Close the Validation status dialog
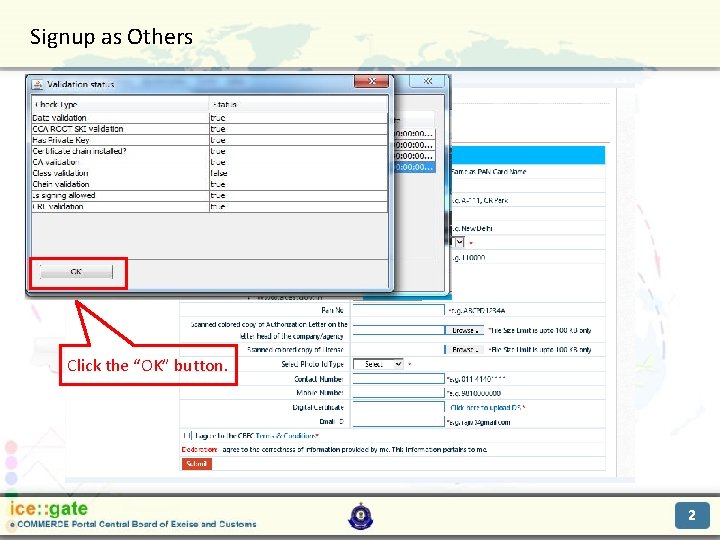 point(371,81)
